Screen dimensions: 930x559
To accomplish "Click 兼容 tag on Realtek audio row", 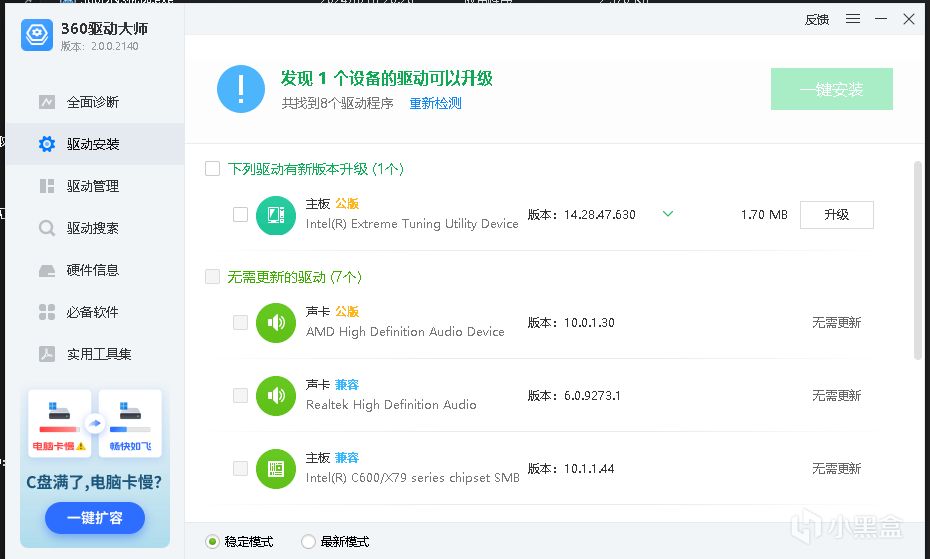I will [347, 385].
